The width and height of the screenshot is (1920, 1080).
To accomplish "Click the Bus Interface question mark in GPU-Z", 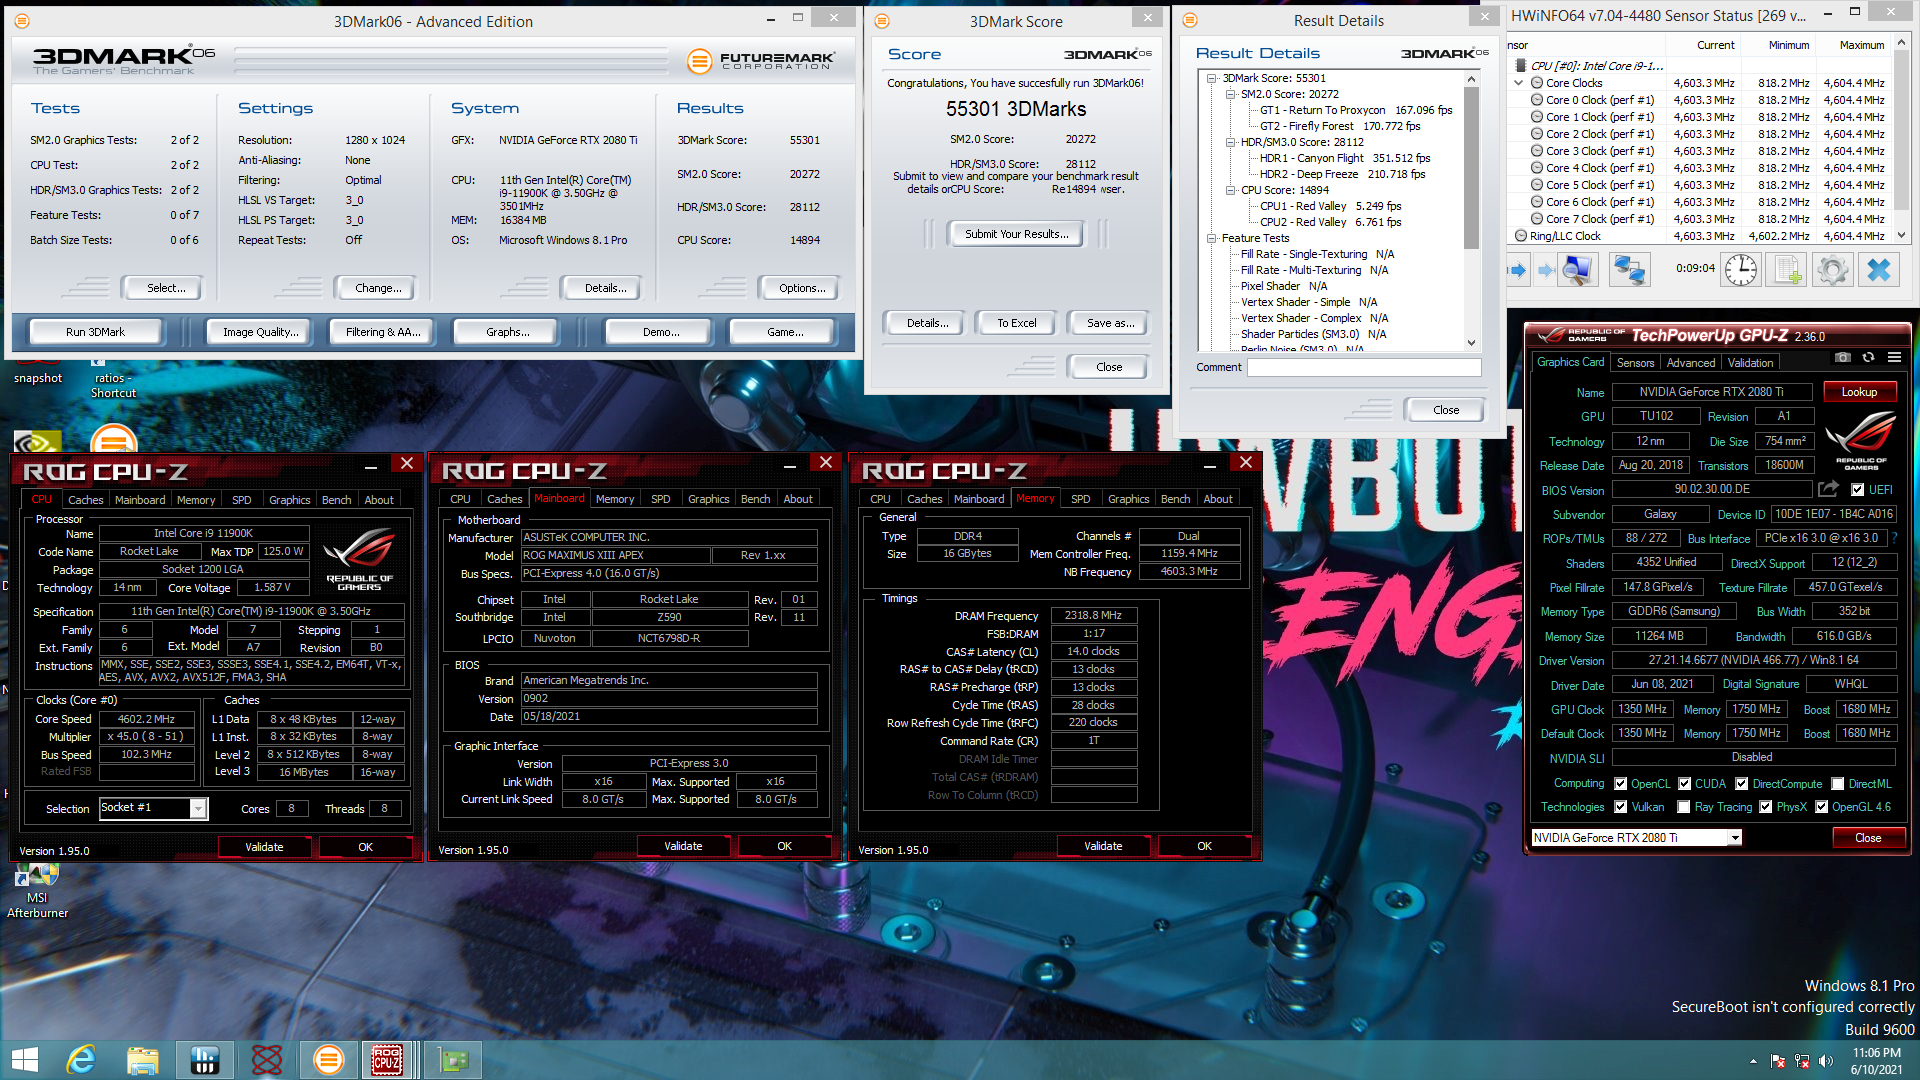I will (1894, 538).
